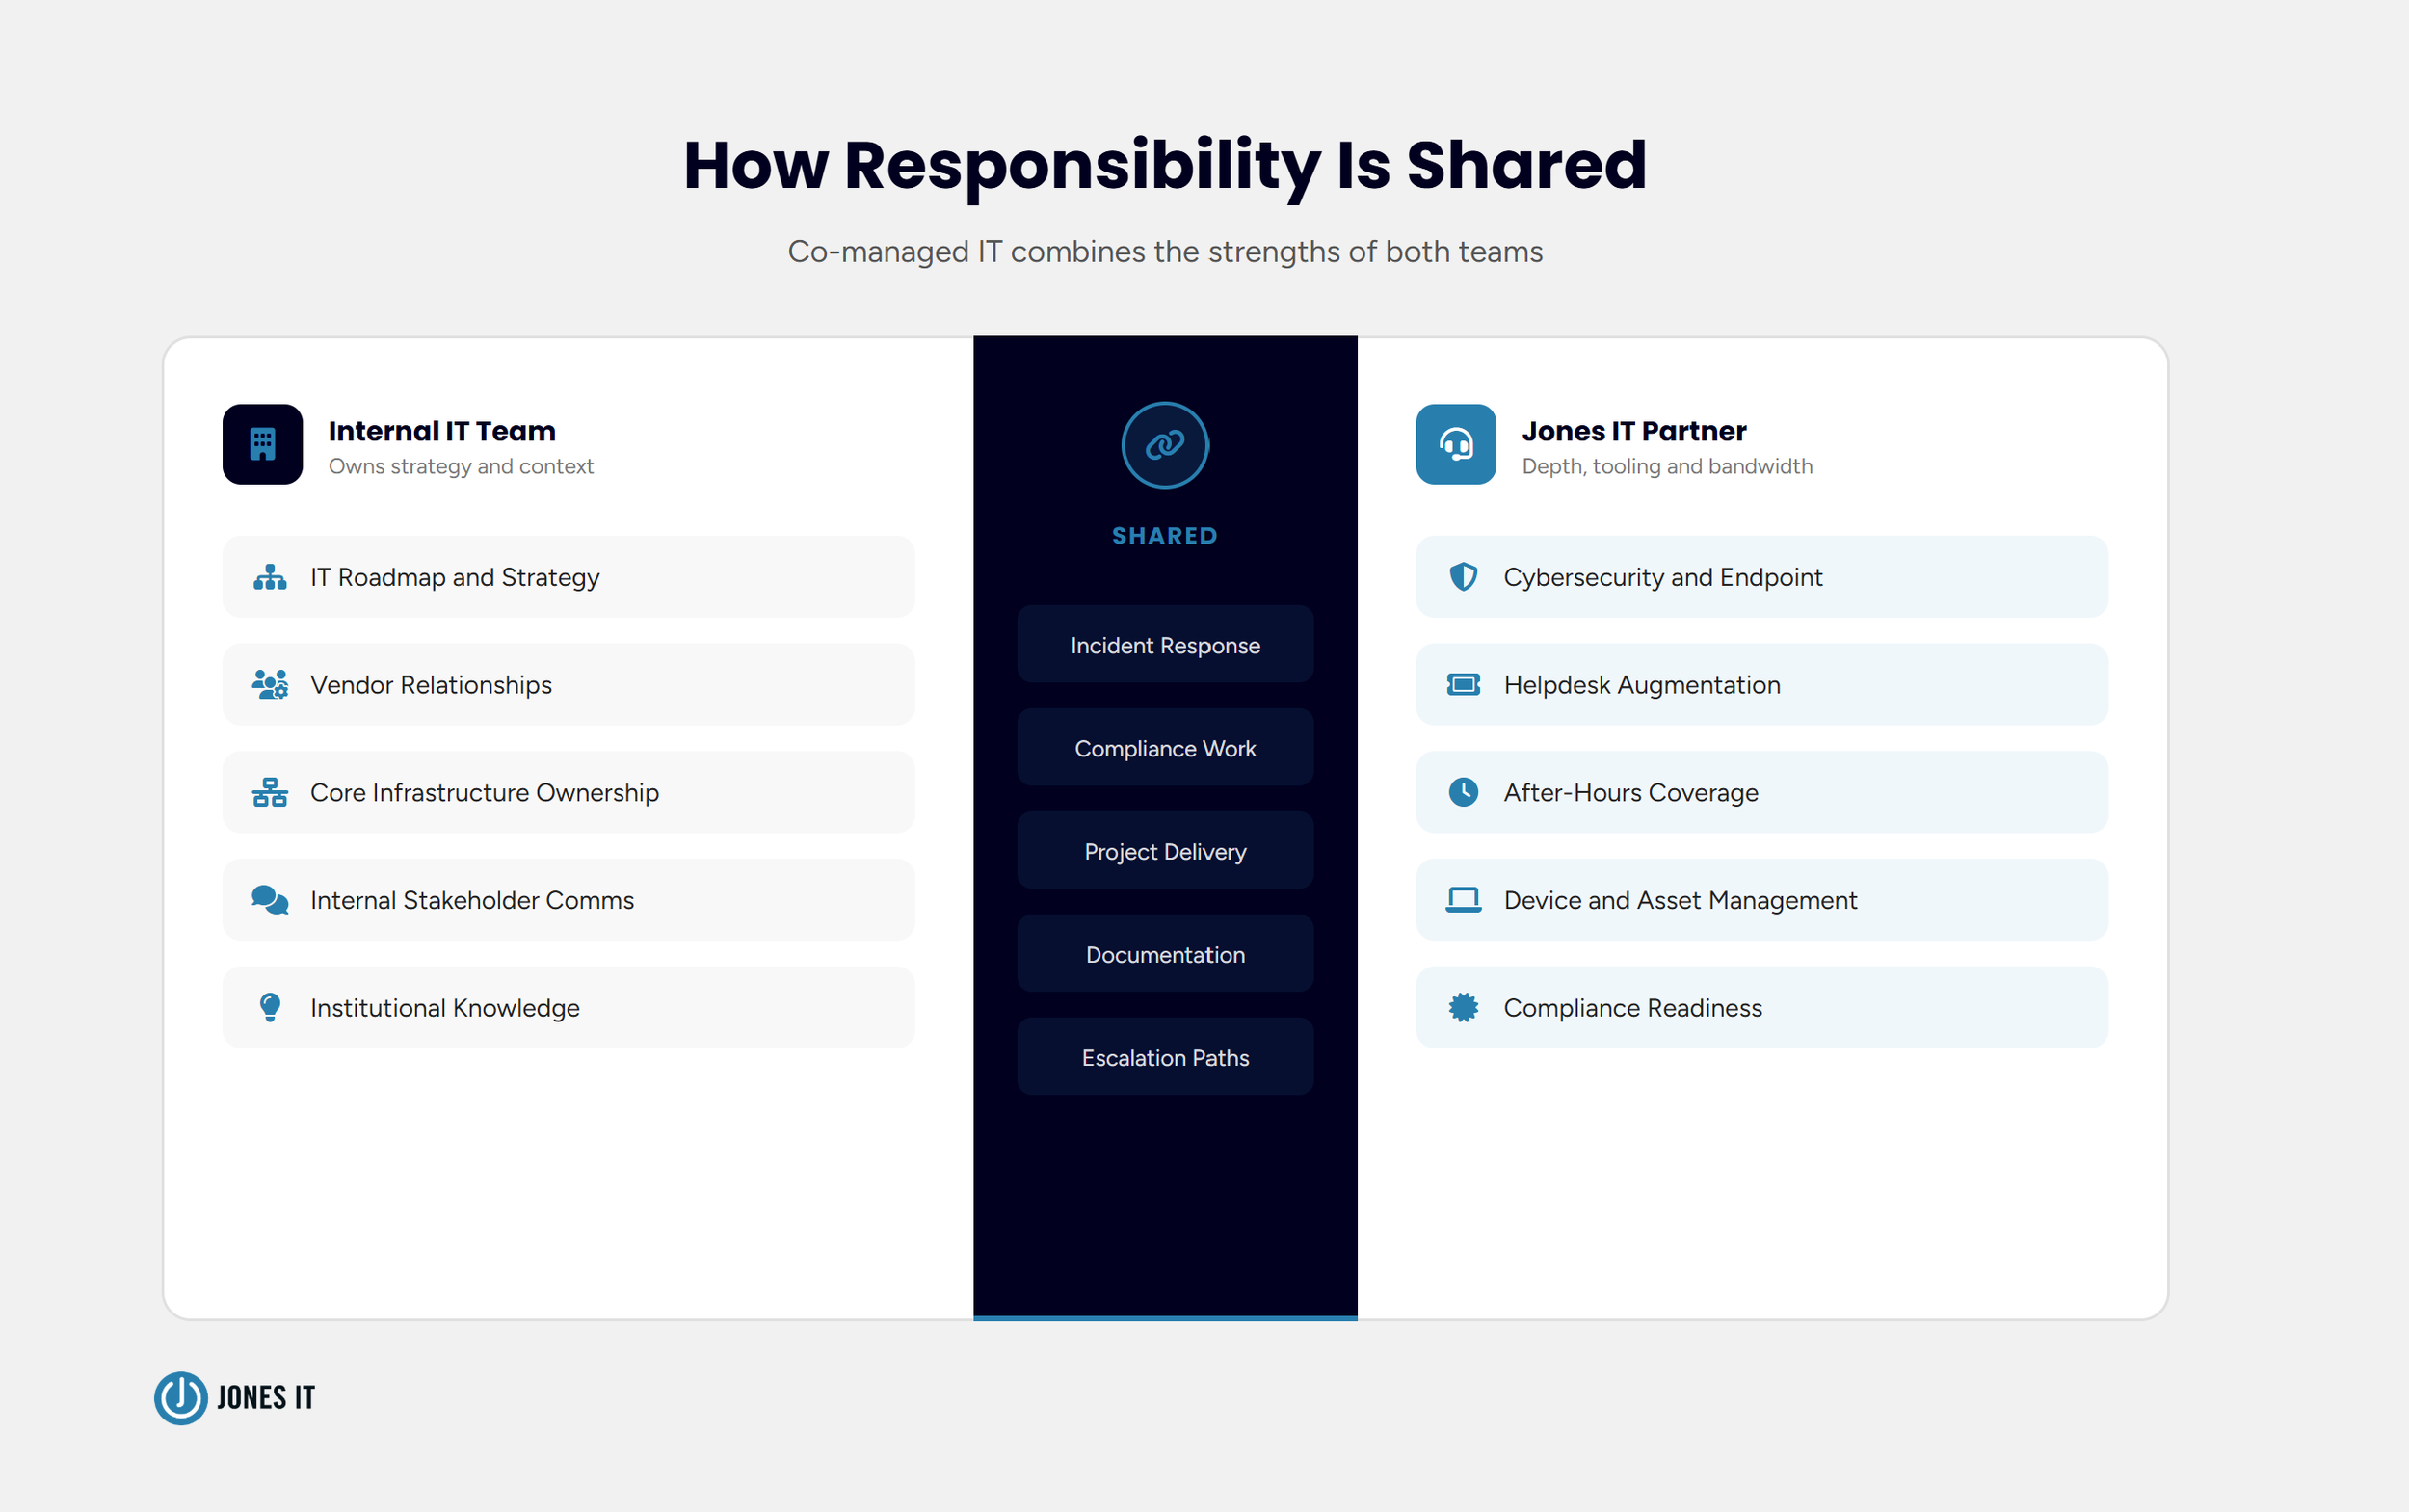Click the Institutional Knowledge lightbulb icon
The width and height of the screenshot is (2409, 1512).
click(270, 1007)
